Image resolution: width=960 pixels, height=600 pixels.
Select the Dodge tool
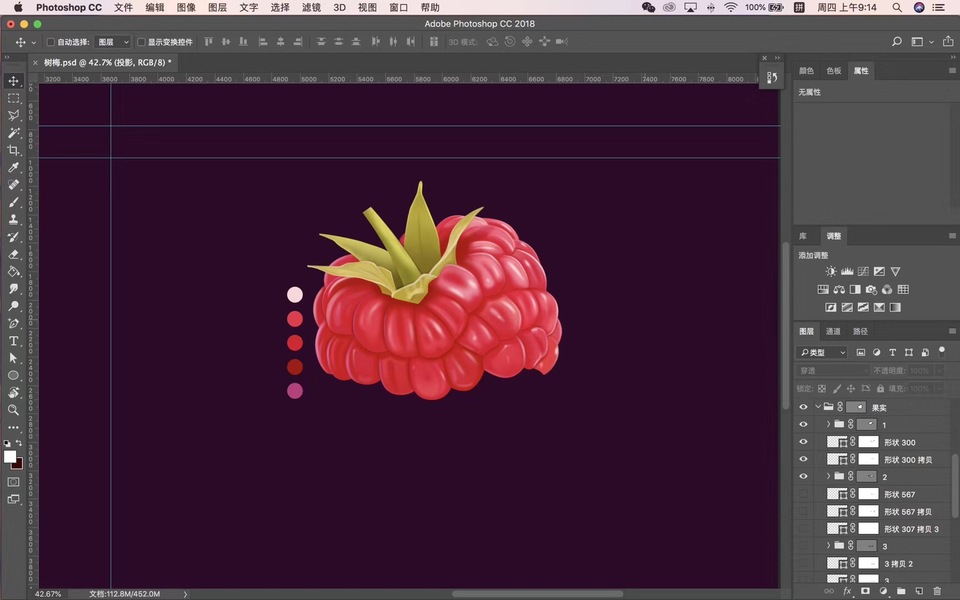(x=13, y=306)
